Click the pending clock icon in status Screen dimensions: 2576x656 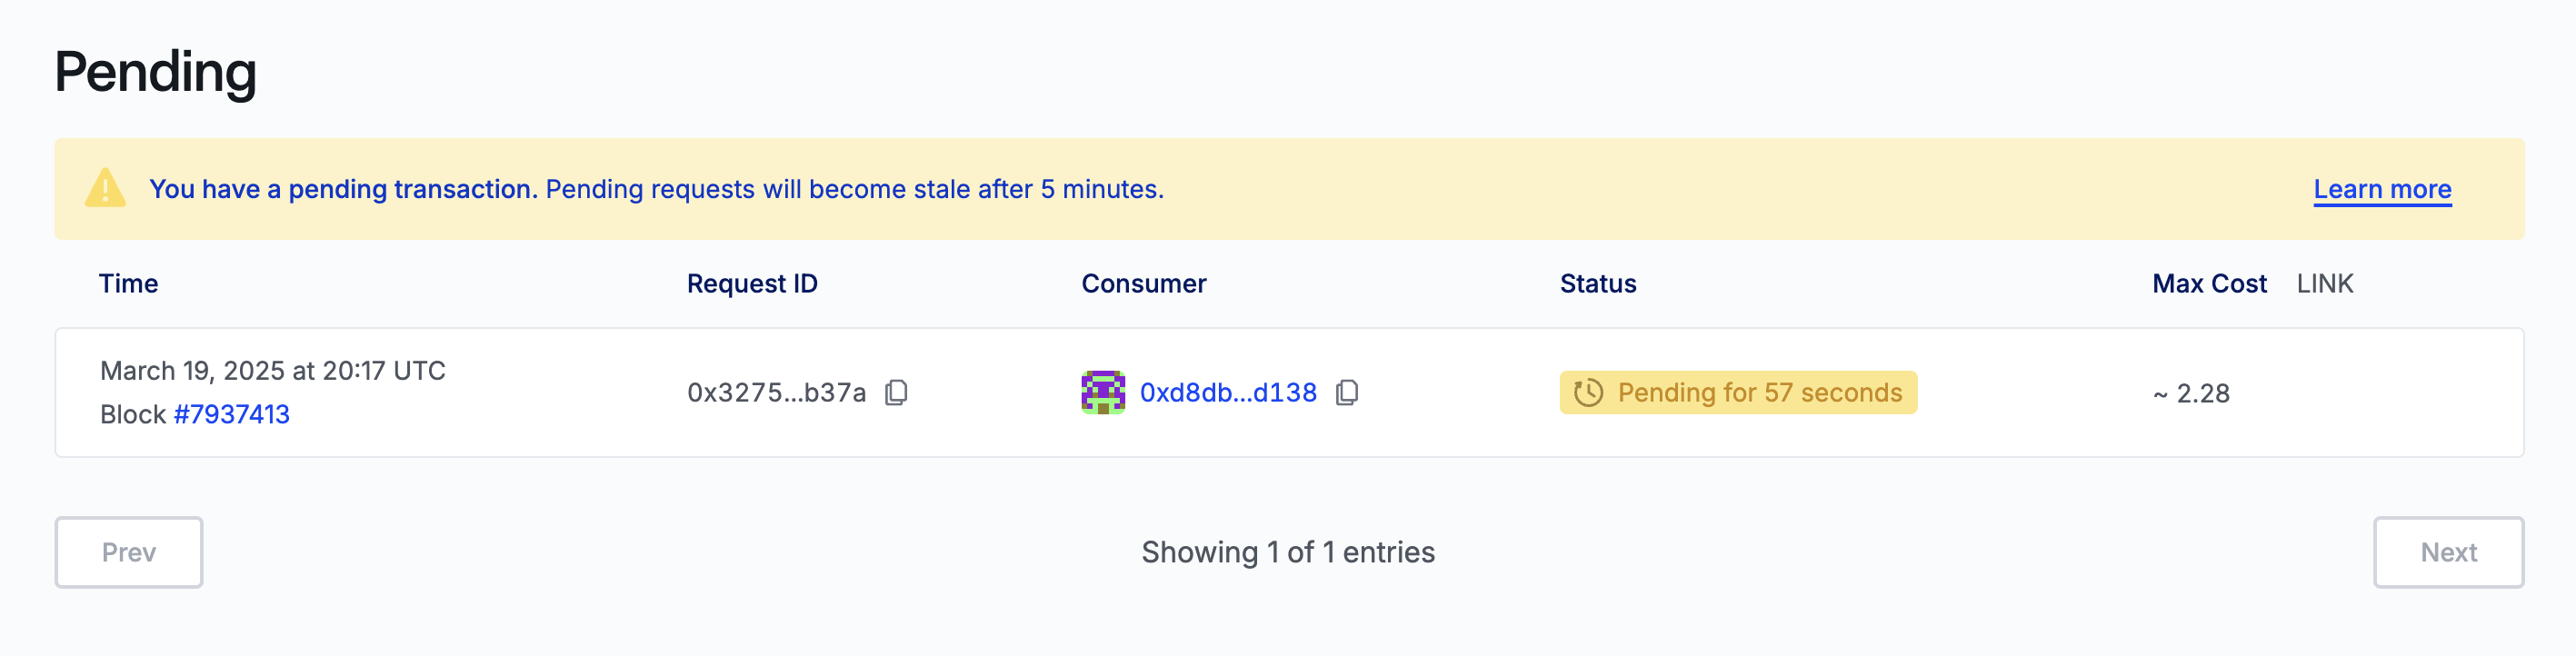pos(1588,393)
